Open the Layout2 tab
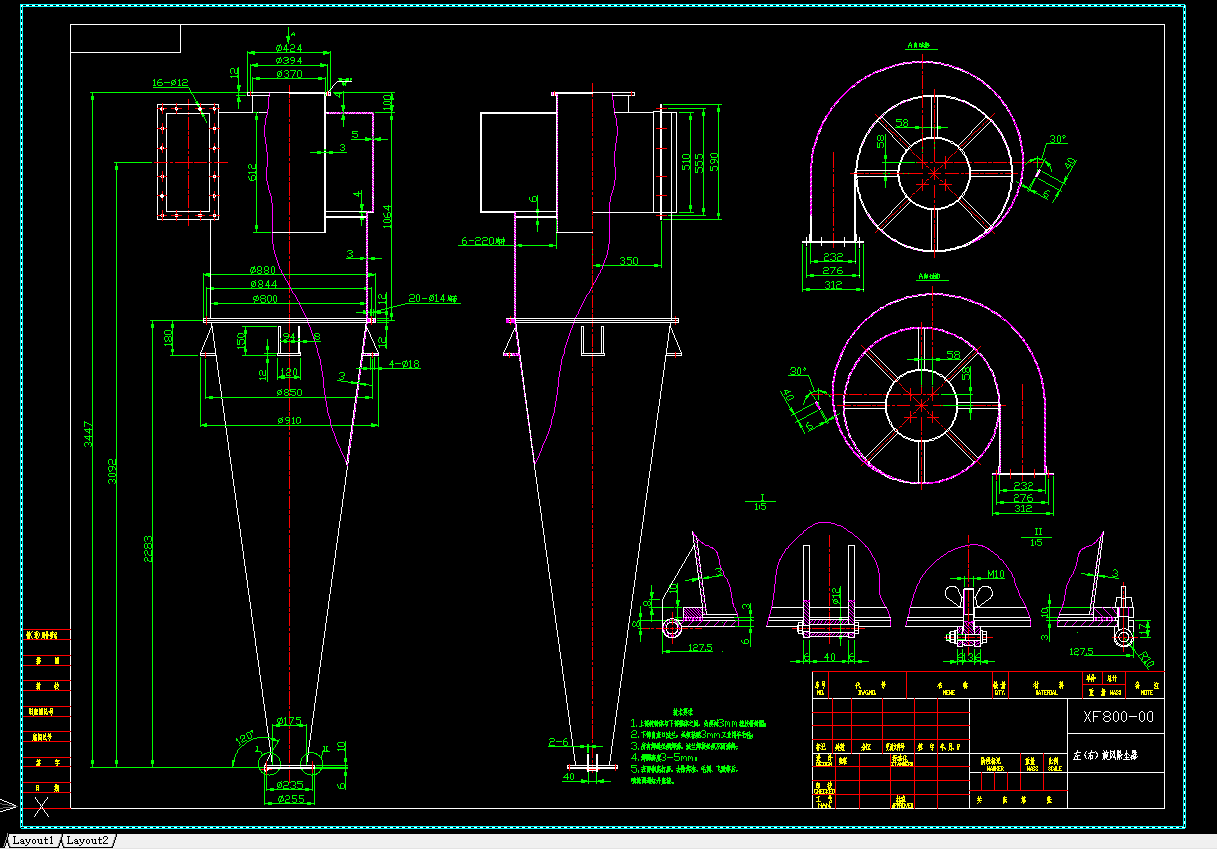This screenshot has height=850, width=1217. [88, 841]
